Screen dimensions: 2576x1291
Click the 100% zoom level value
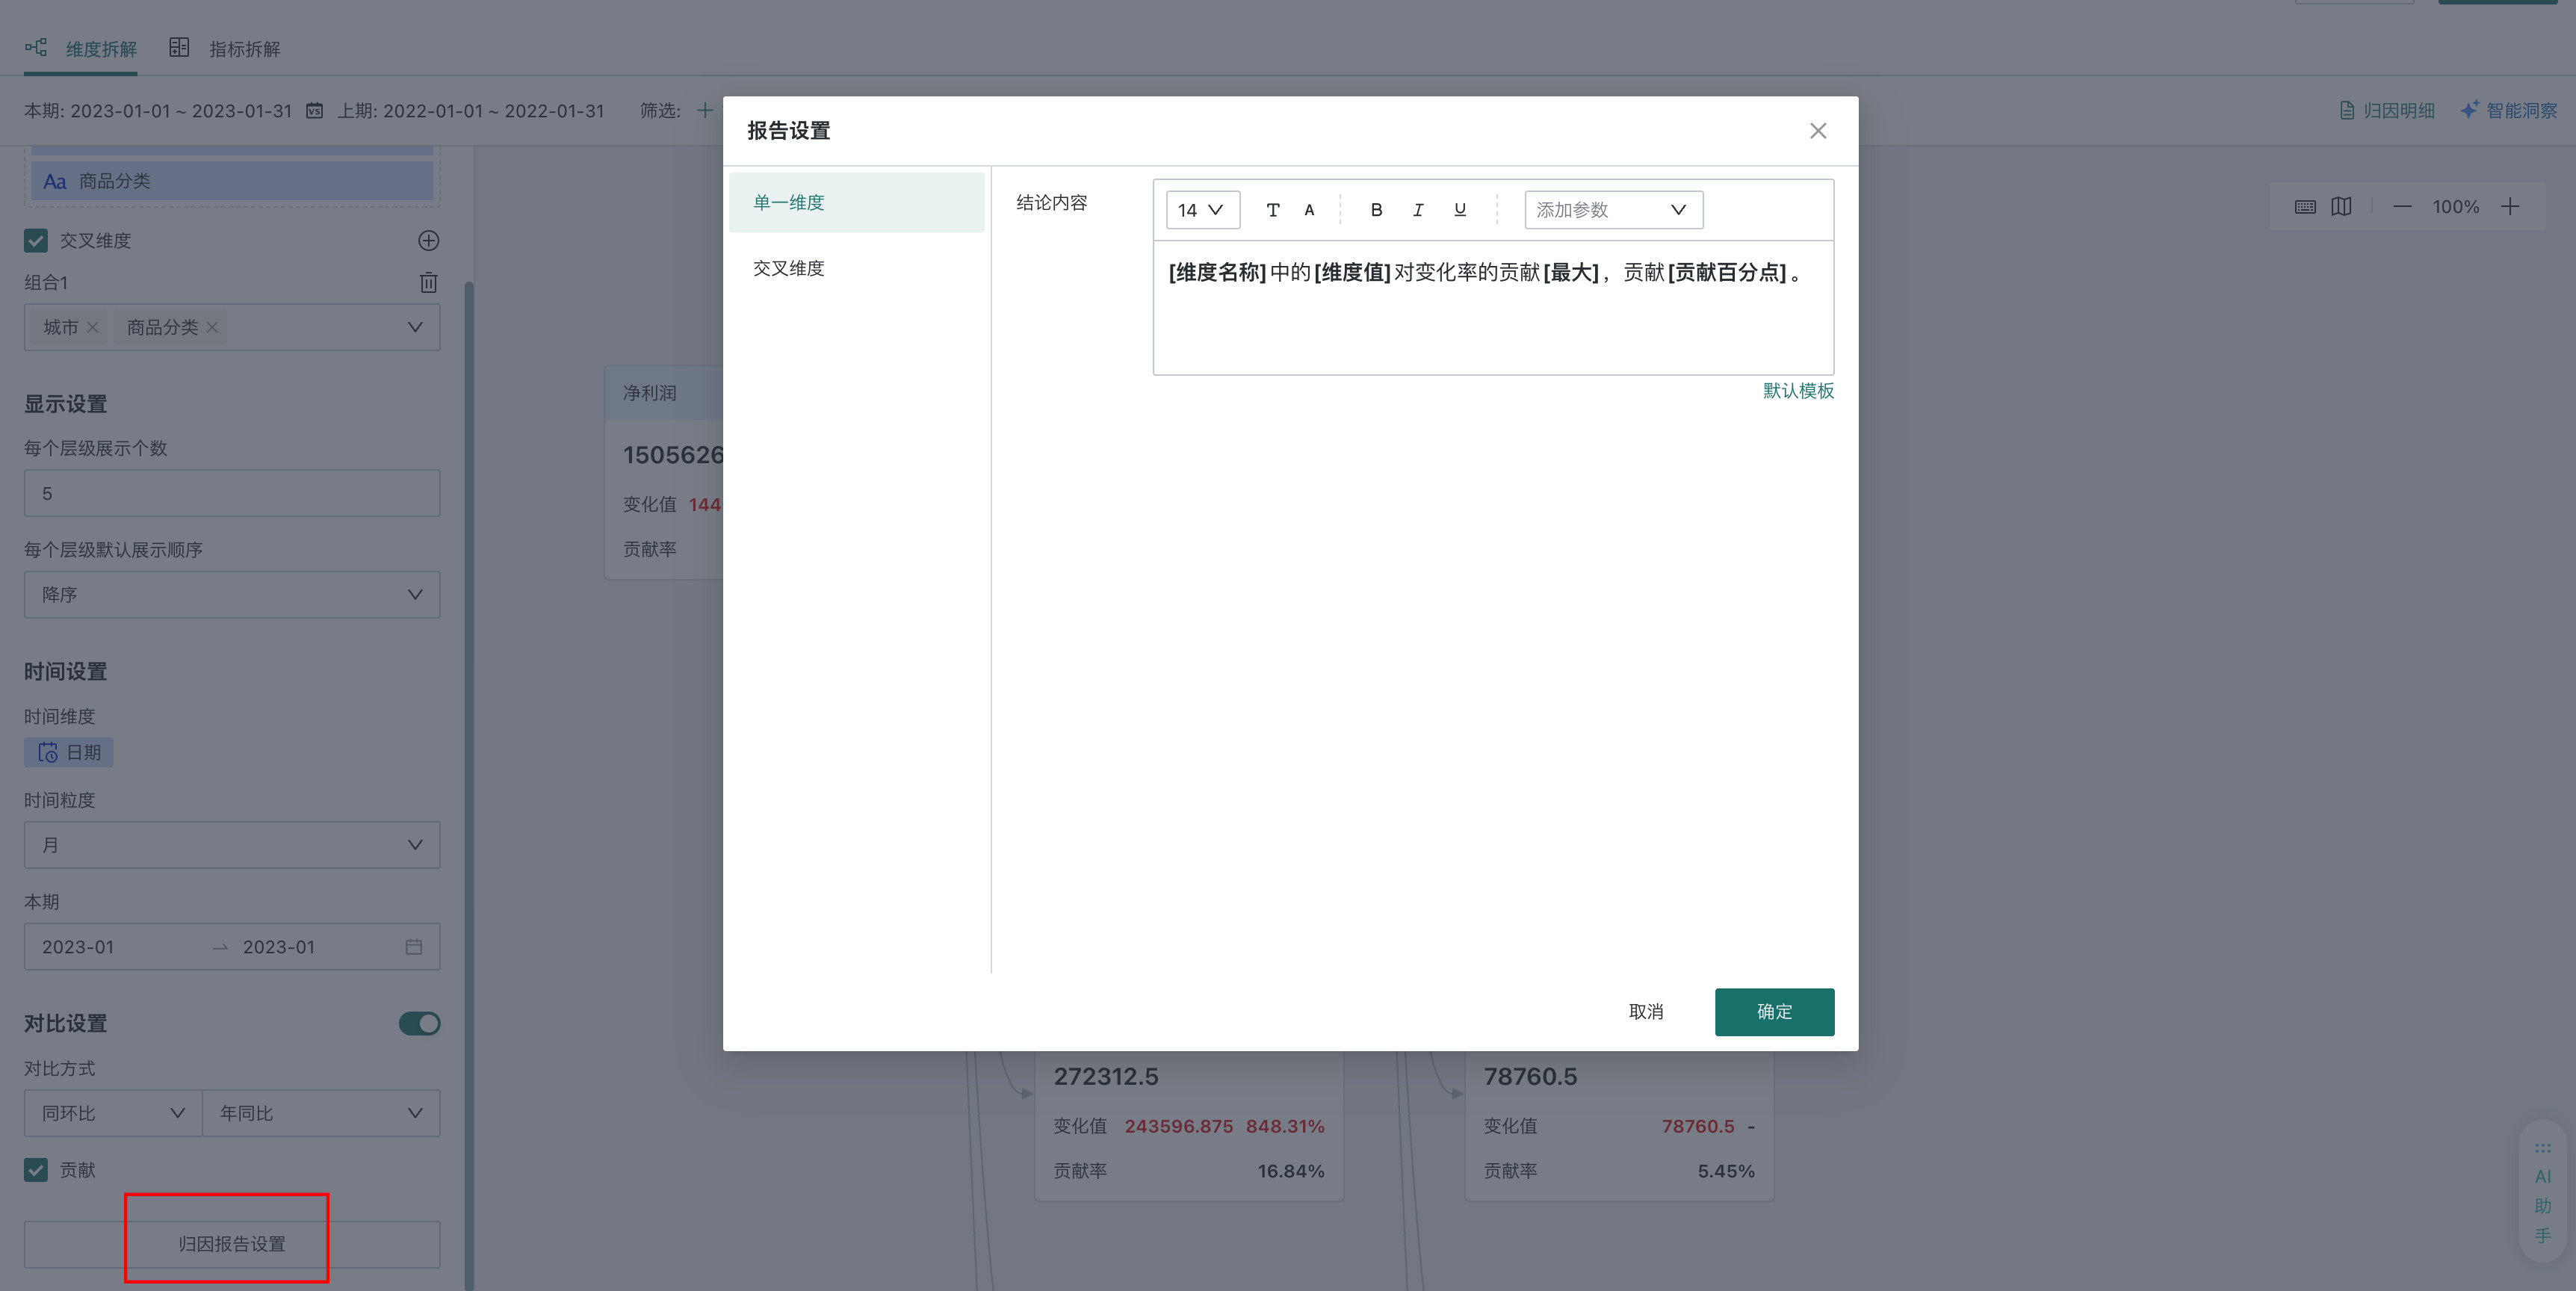(x=2456, y=207)
